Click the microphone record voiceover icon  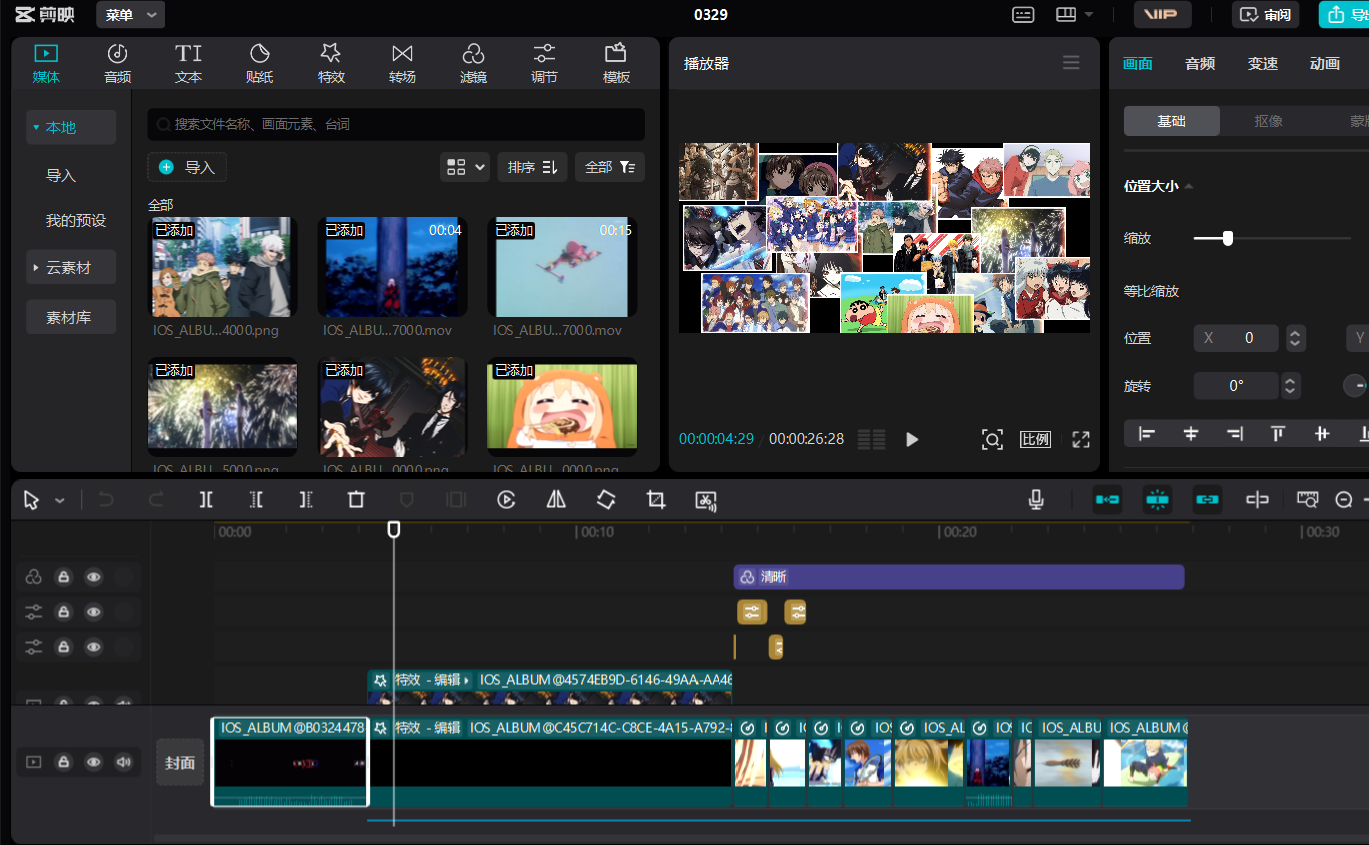(1036, 500)
